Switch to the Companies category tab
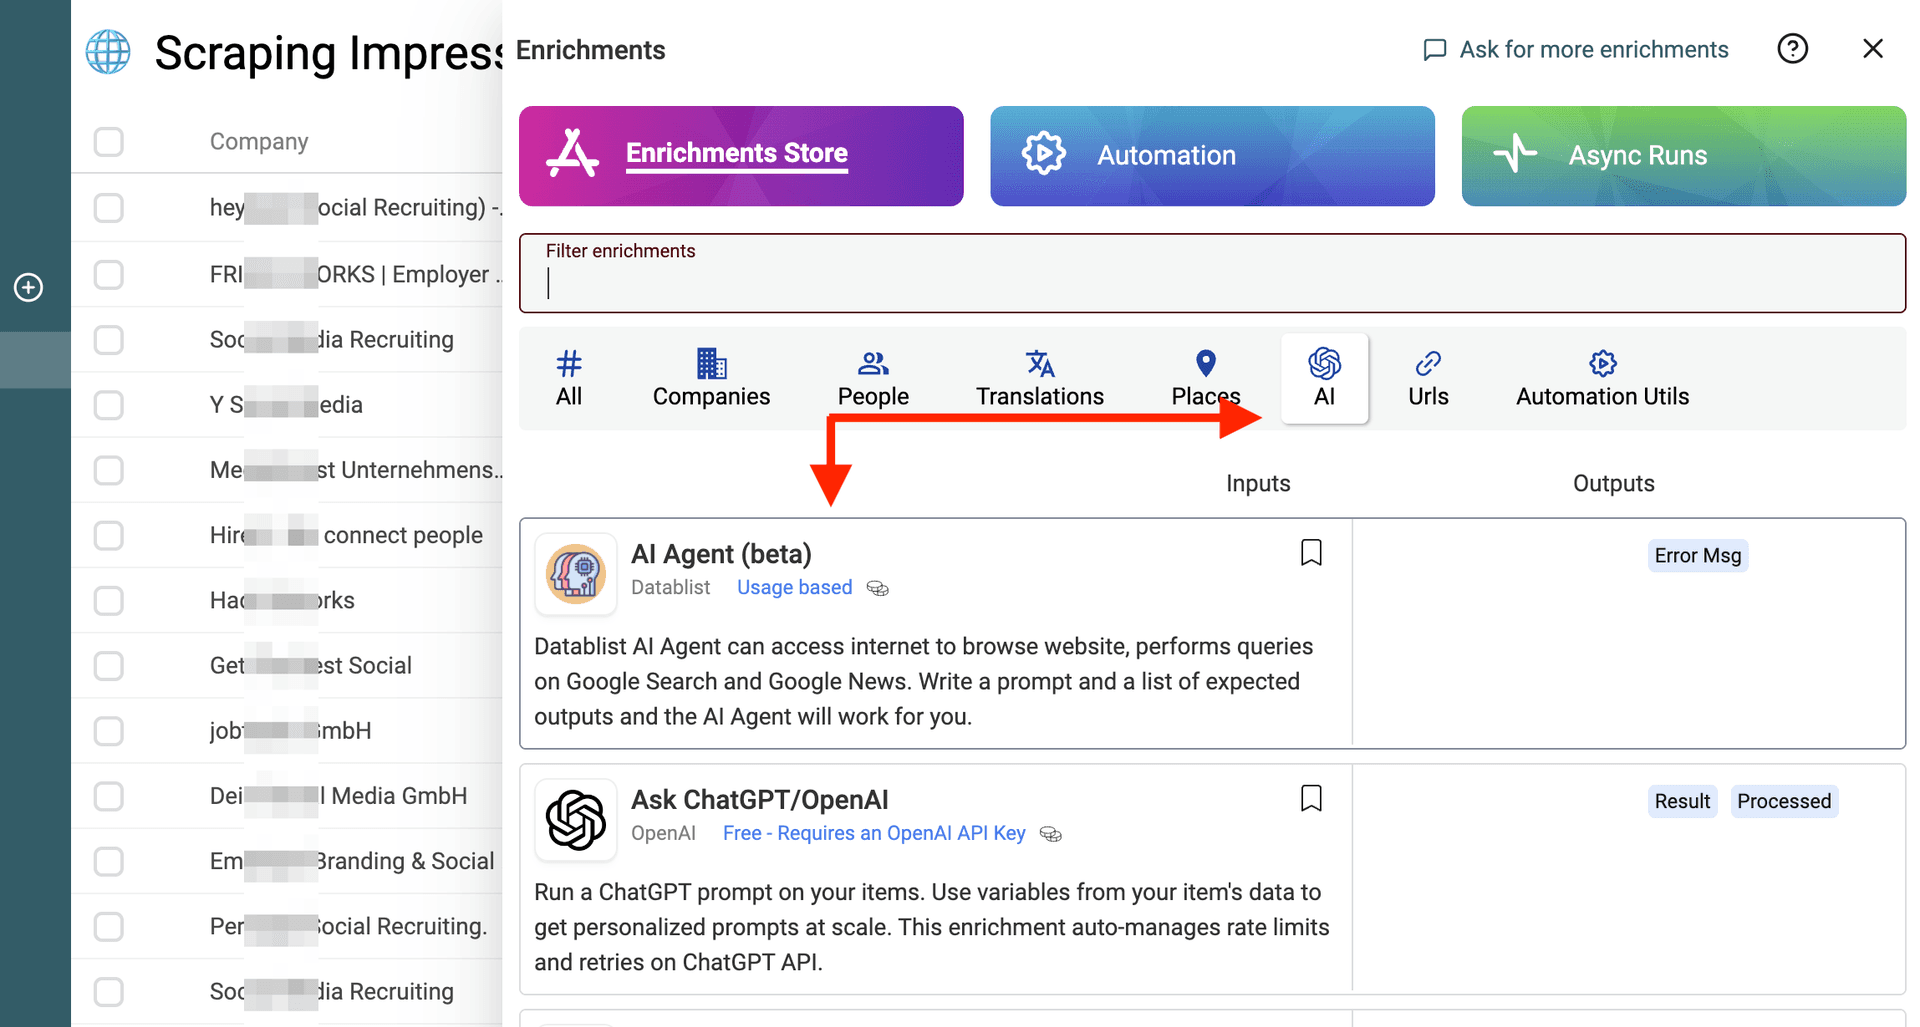Screen dimensions: 1920x1027 pyautogui.click(x=711, y=379)
